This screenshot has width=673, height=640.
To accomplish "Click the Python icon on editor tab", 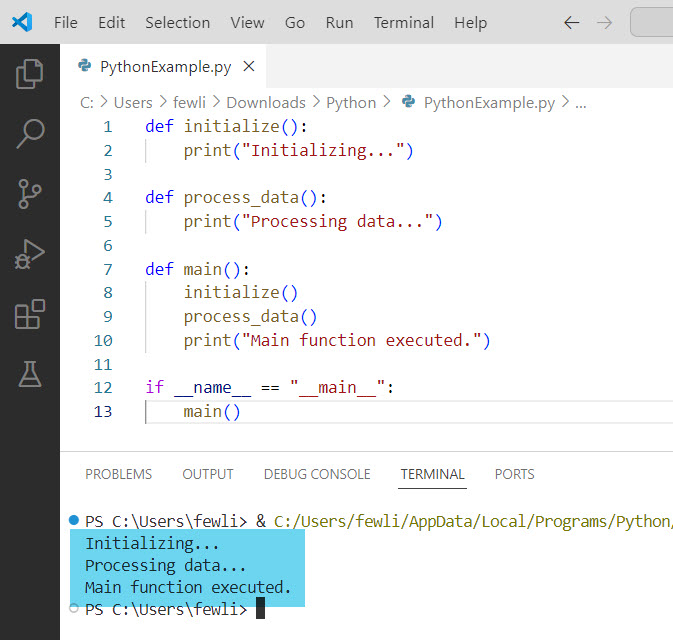I will pos(85,66).
